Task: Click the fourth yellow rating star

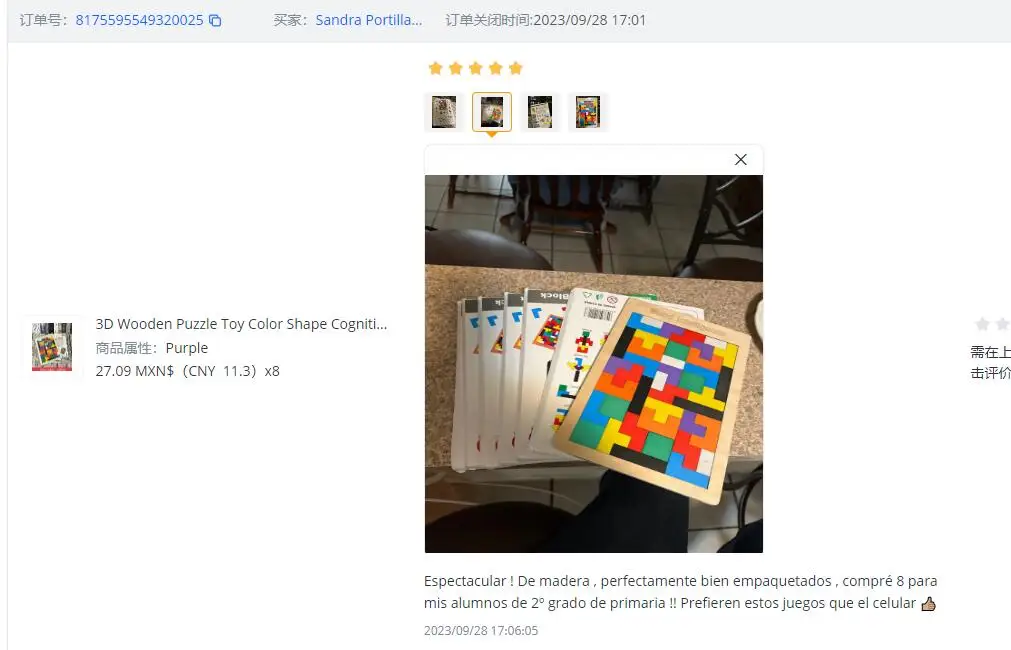Action: pos(496,68)
